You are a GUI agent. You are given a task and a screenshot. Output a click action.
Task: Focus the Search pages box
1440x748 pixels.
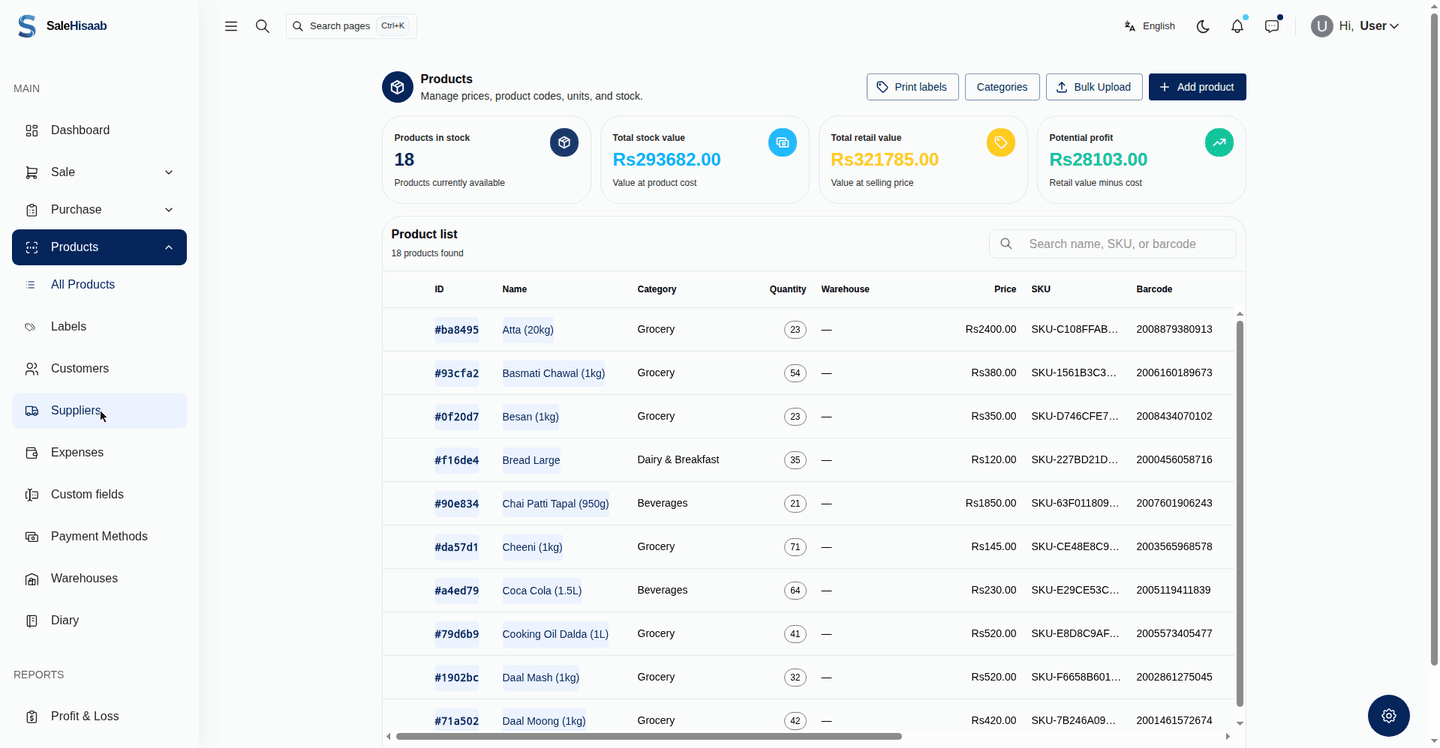click(351, 26)
